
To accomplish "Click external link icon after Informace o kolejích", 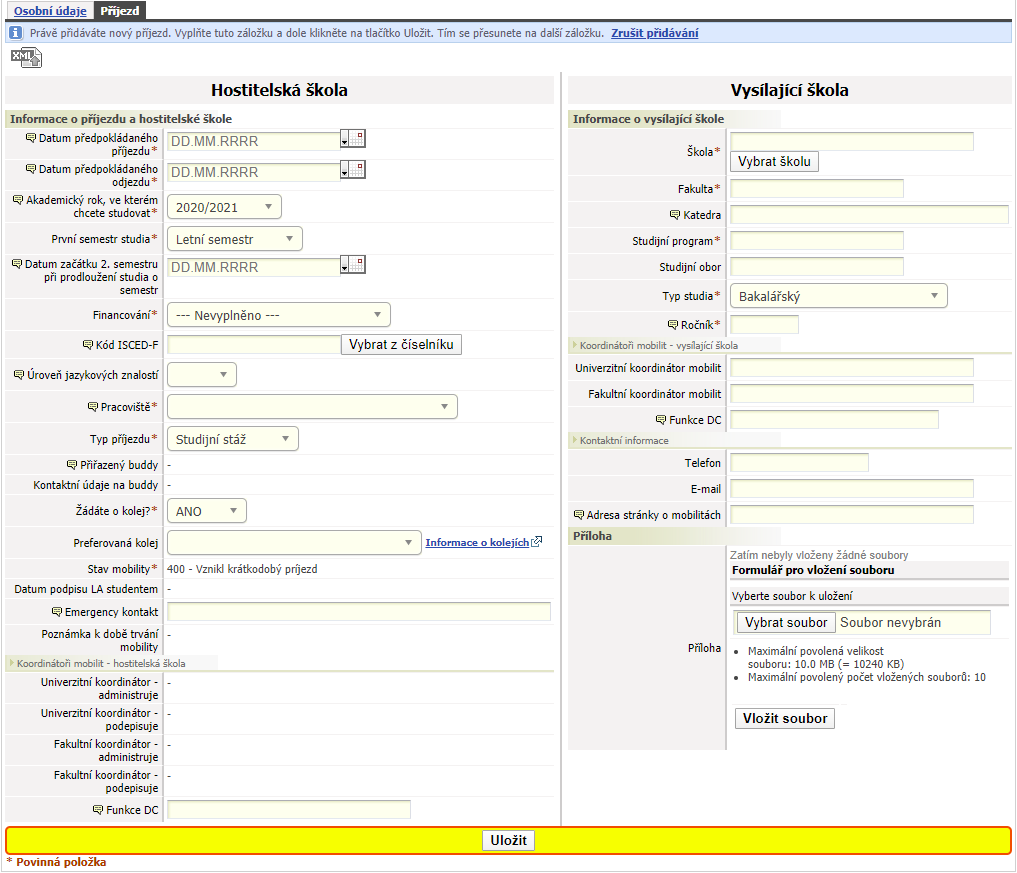I will click(536, 542).
